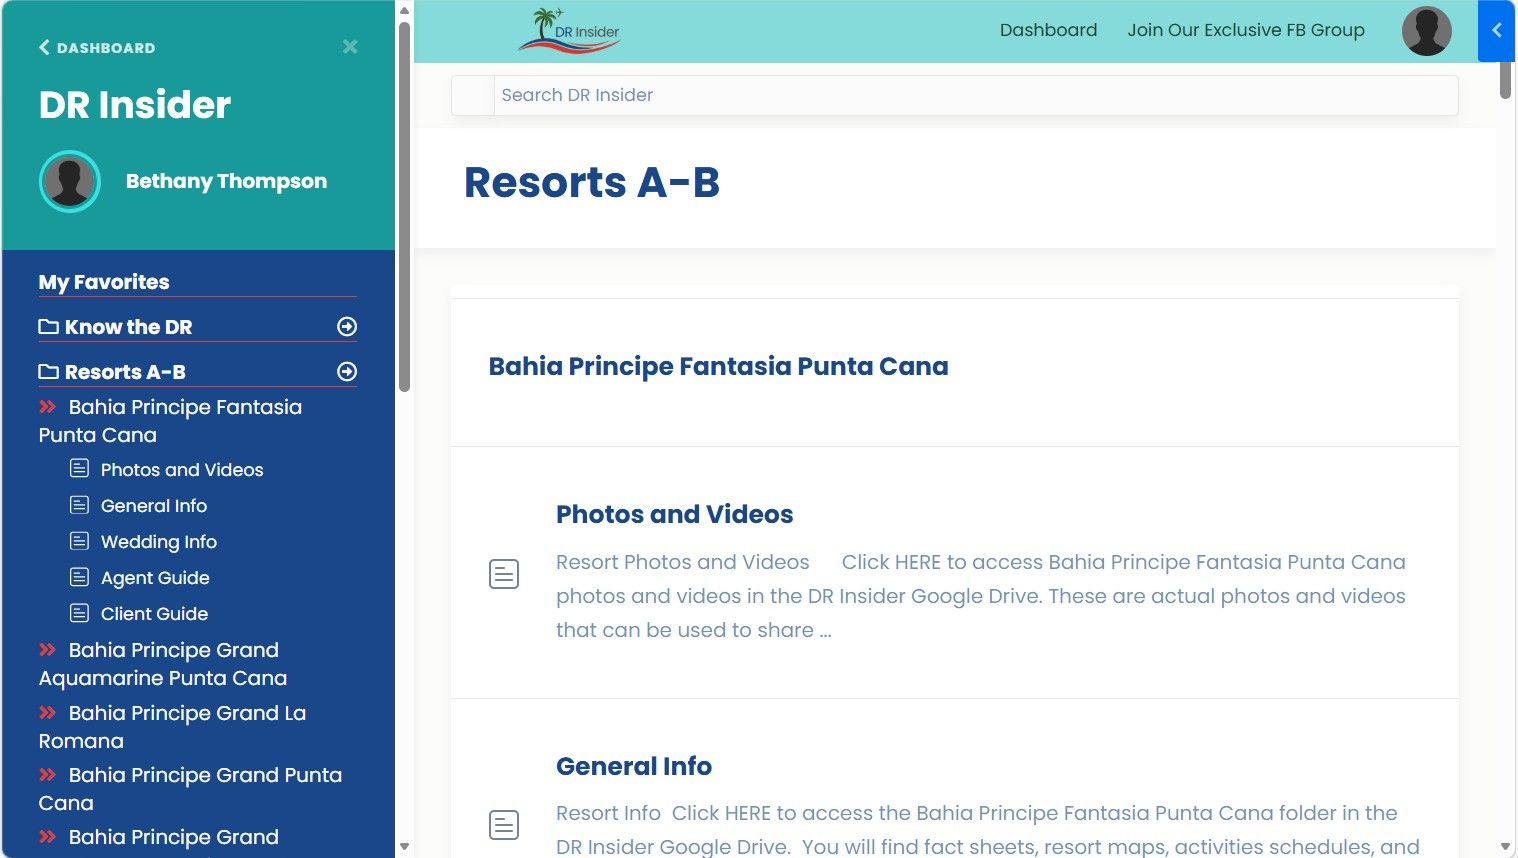Click the Search DR Insider input field

976,95
